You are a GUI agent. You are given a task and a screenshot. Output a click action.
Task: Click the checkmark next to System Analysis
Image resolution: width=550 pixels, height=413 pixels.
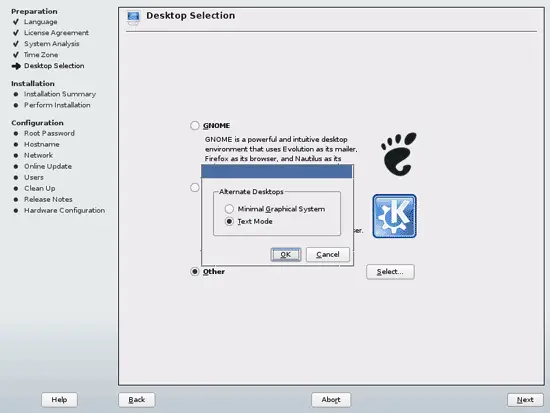tap(16, 44)
